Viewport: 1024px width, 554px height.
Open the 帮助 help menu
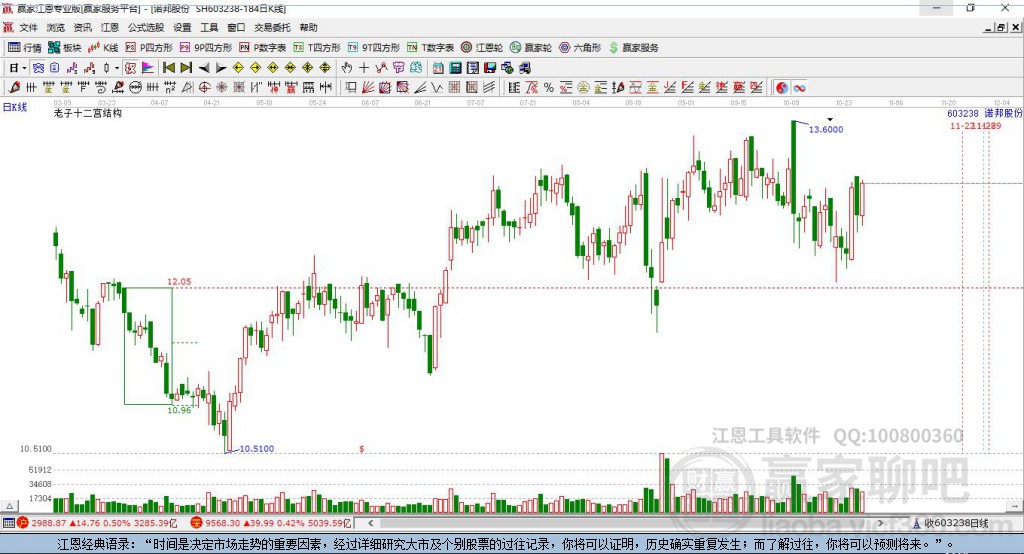(x=308, y=27)
